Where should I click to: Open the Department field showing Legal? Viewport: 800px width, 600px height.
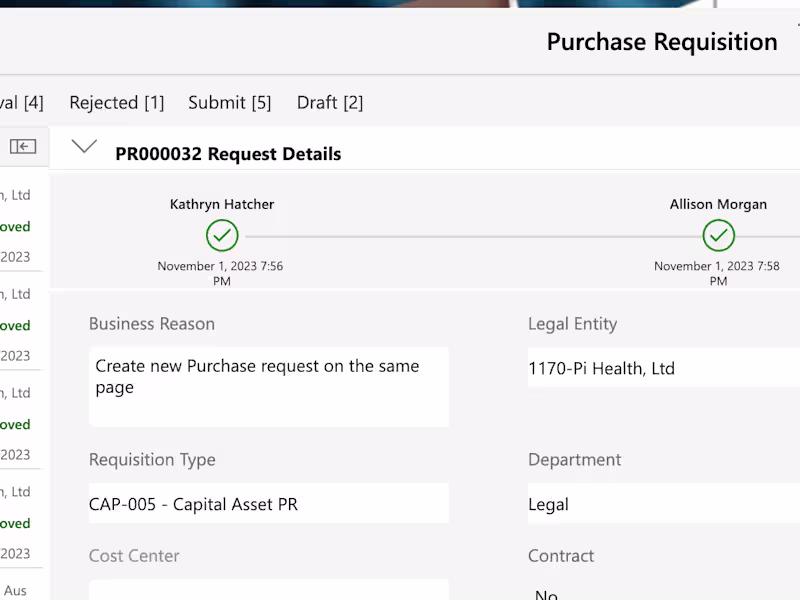coord(662,504)
